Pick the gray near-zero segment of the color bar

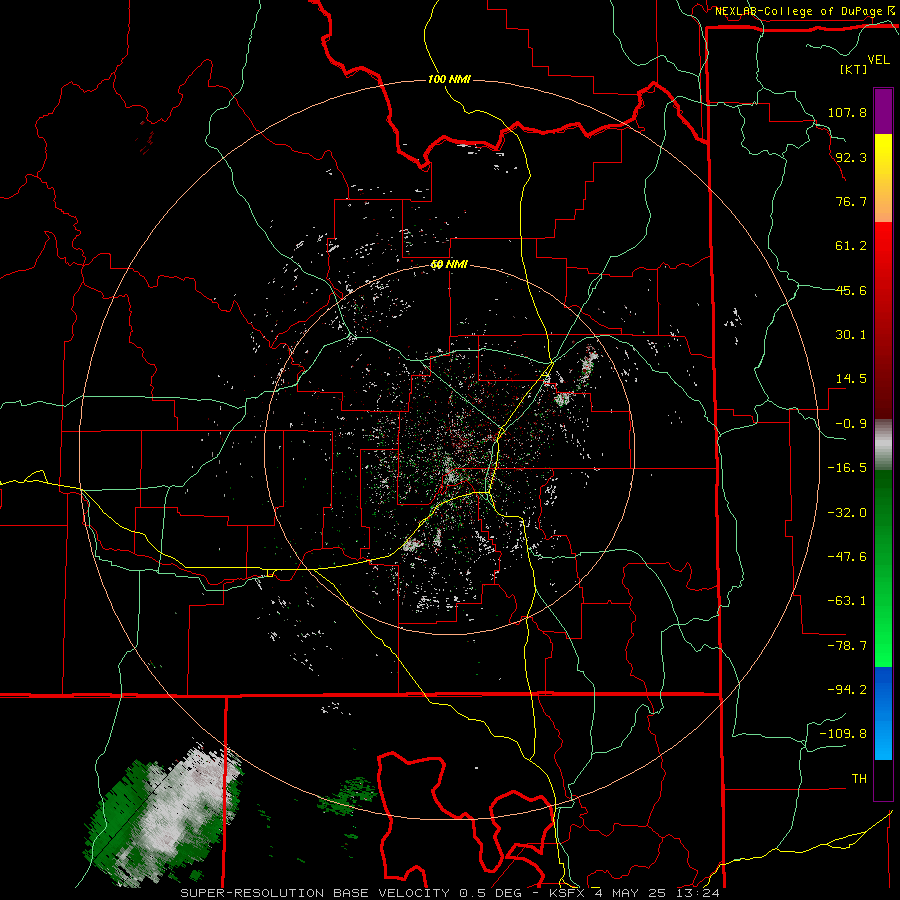[883, 445]
